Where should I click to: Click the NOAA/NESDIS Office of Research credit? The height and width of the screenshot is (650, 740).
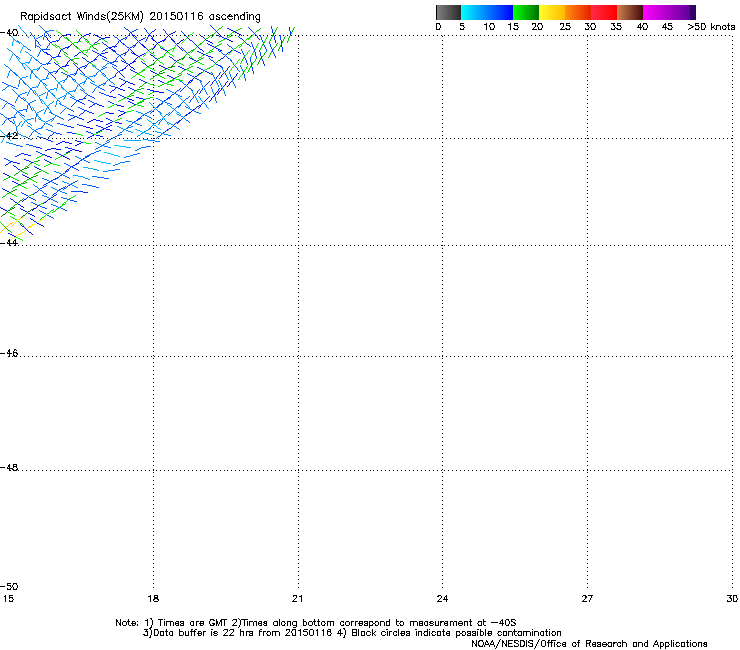point(589,644)
